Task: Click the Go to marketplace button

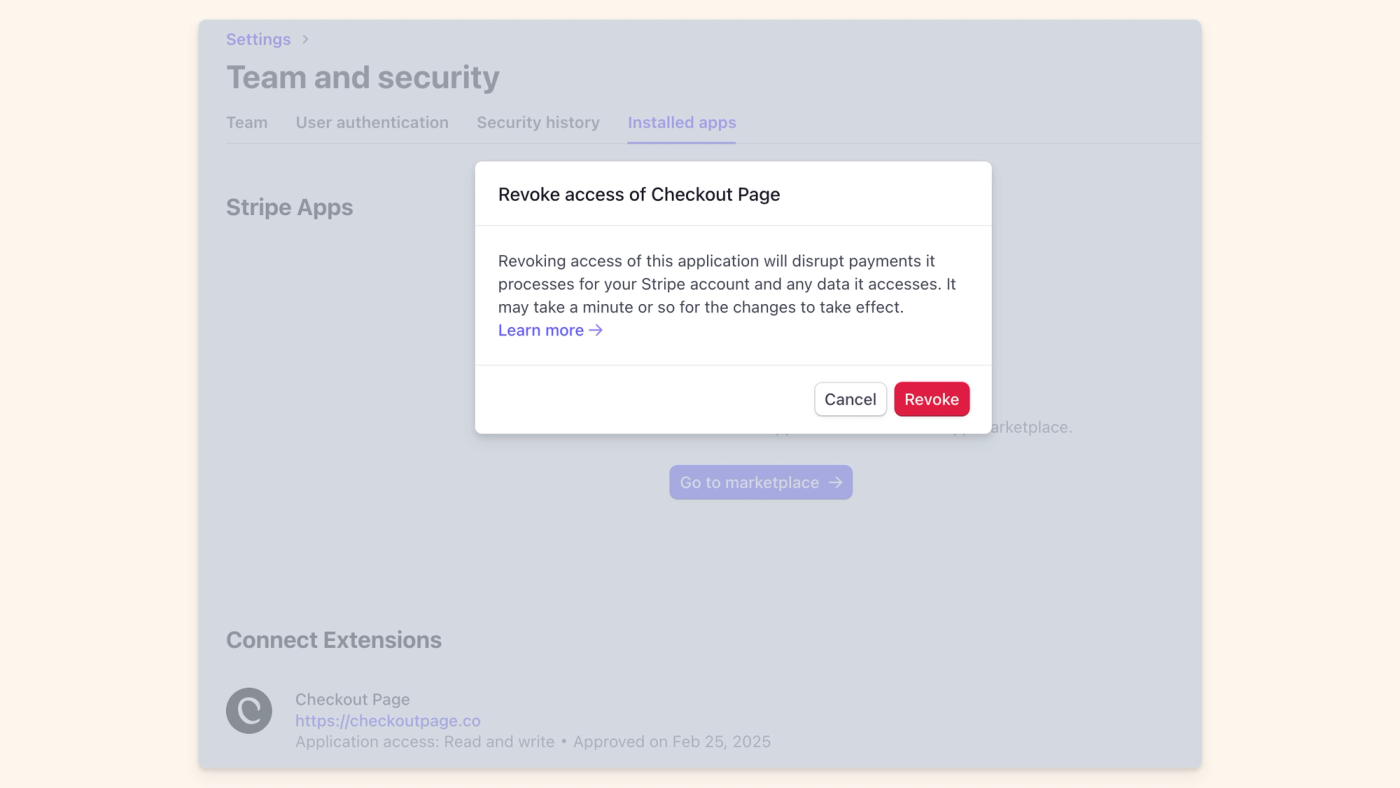Action: (x=760, y=482)
